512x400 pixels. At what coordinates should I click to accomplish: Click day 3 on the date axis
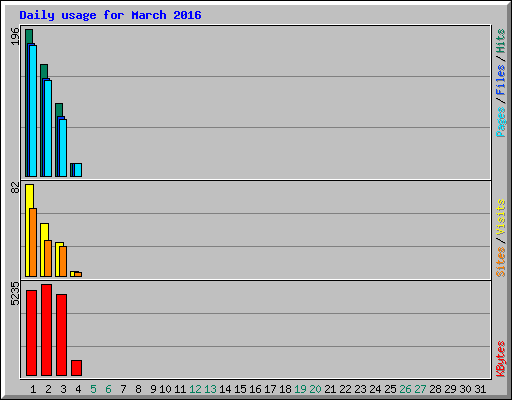[x=63, y=389]
